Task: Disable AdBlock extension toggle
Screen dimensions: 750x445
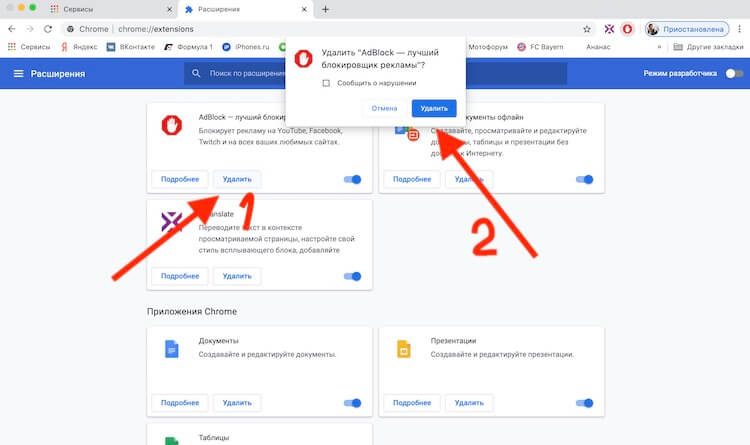Action: pyautogui.click(x=353, y=179)
